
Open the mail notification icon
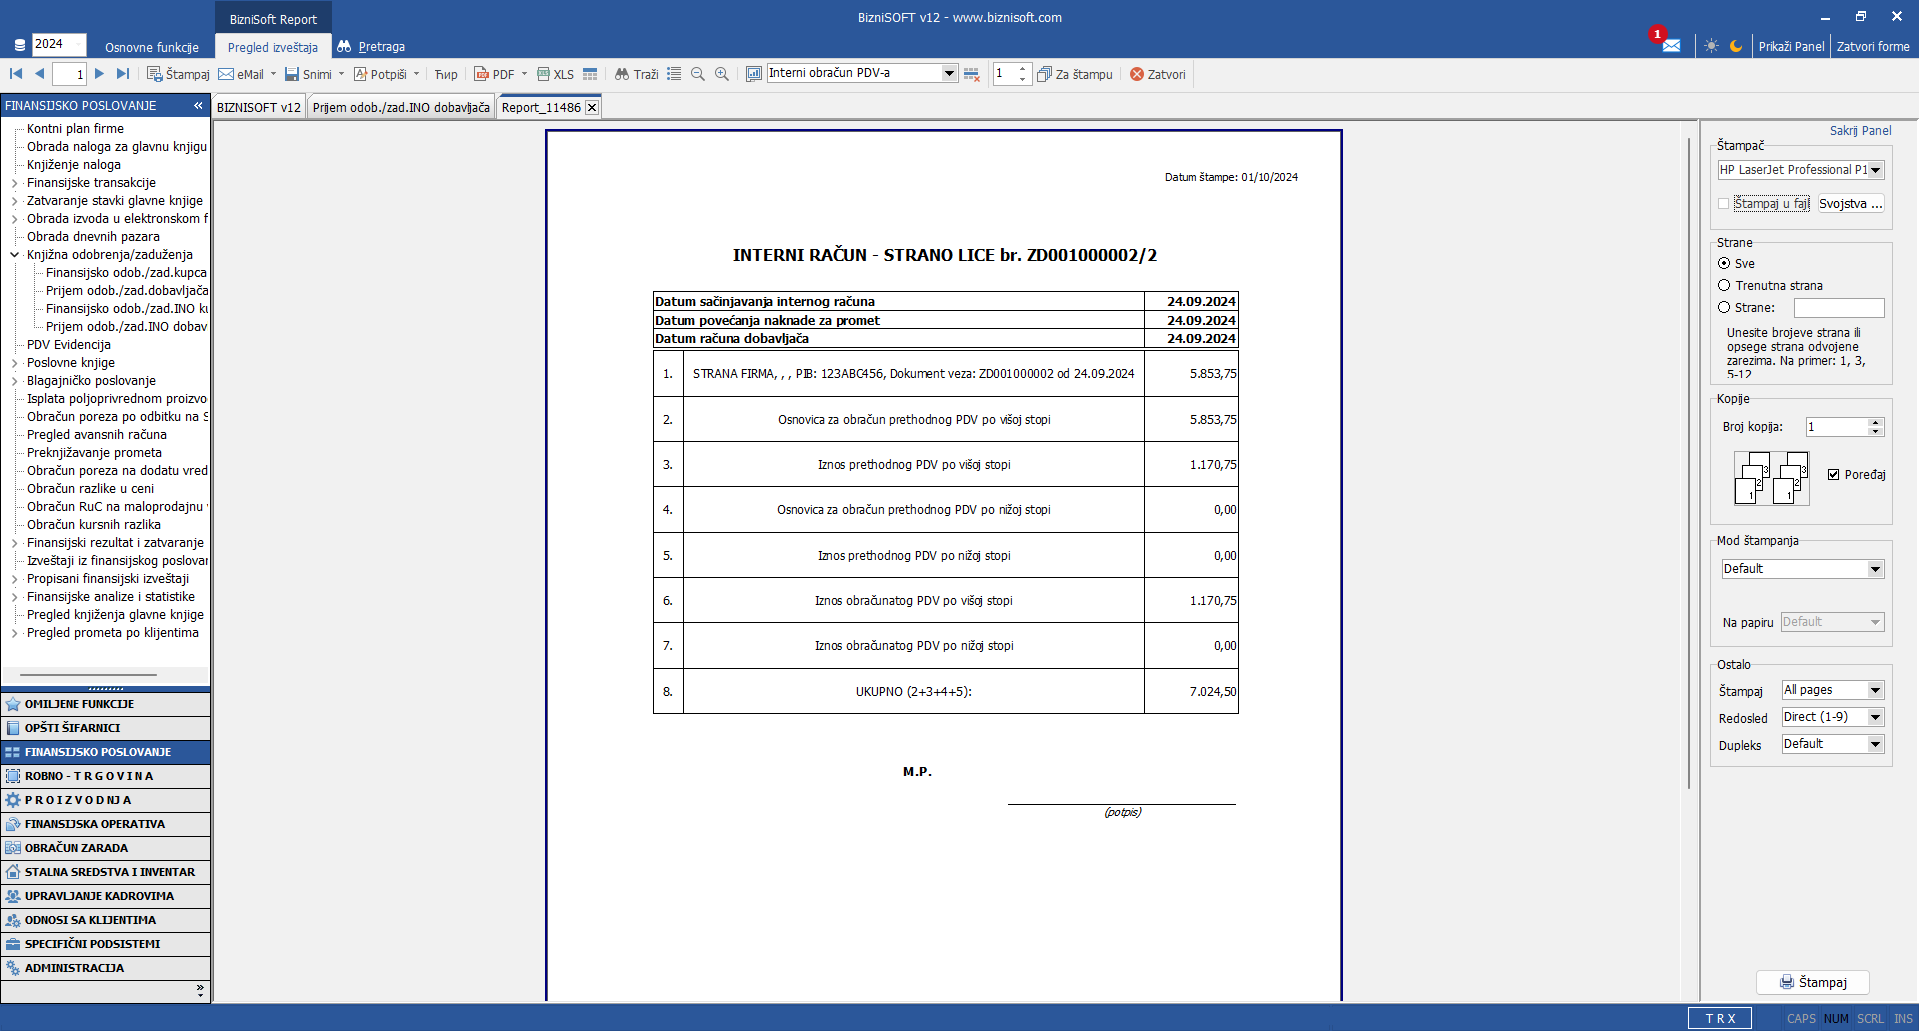1671,46
